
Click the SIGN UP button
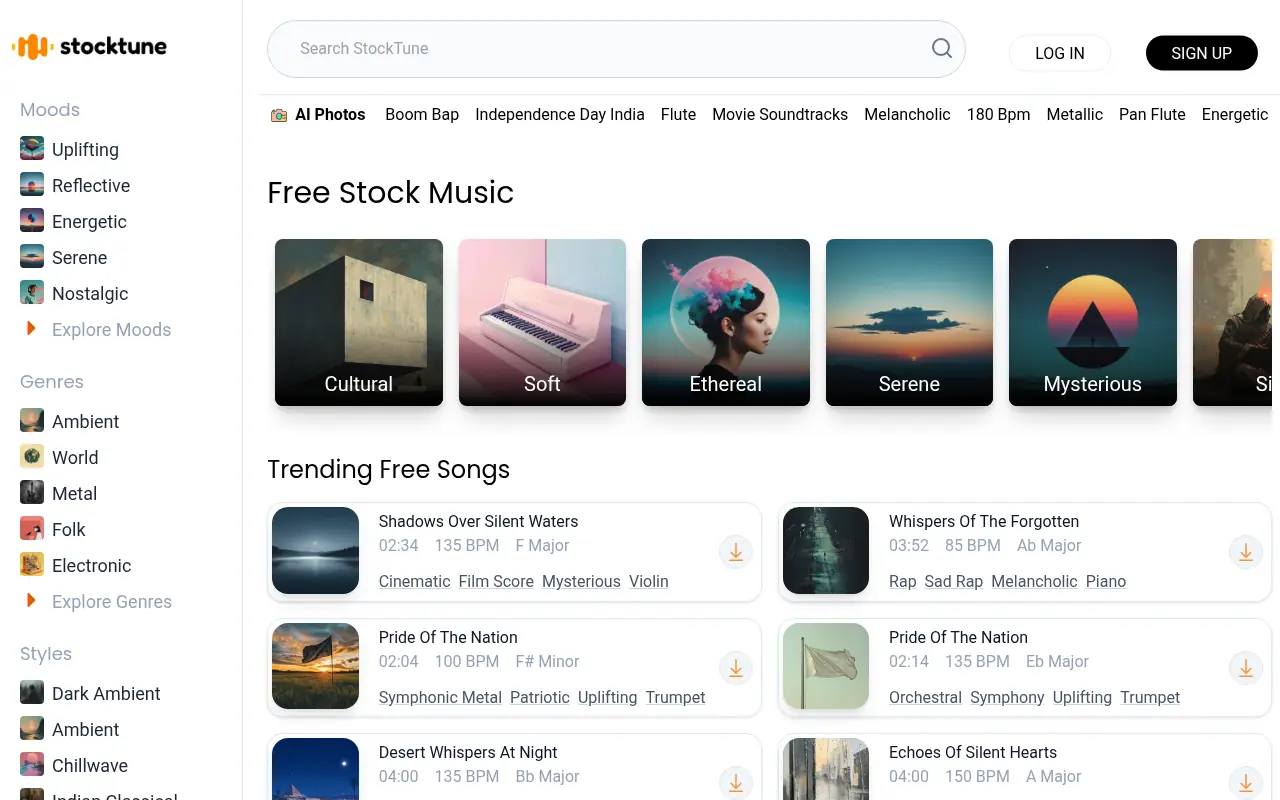click(1201, 53)
